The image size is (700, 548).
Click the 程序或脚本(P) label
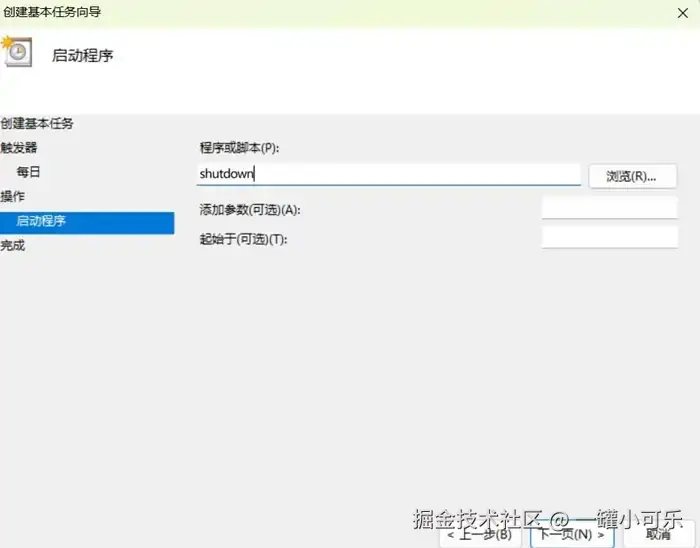click(239, 148)
